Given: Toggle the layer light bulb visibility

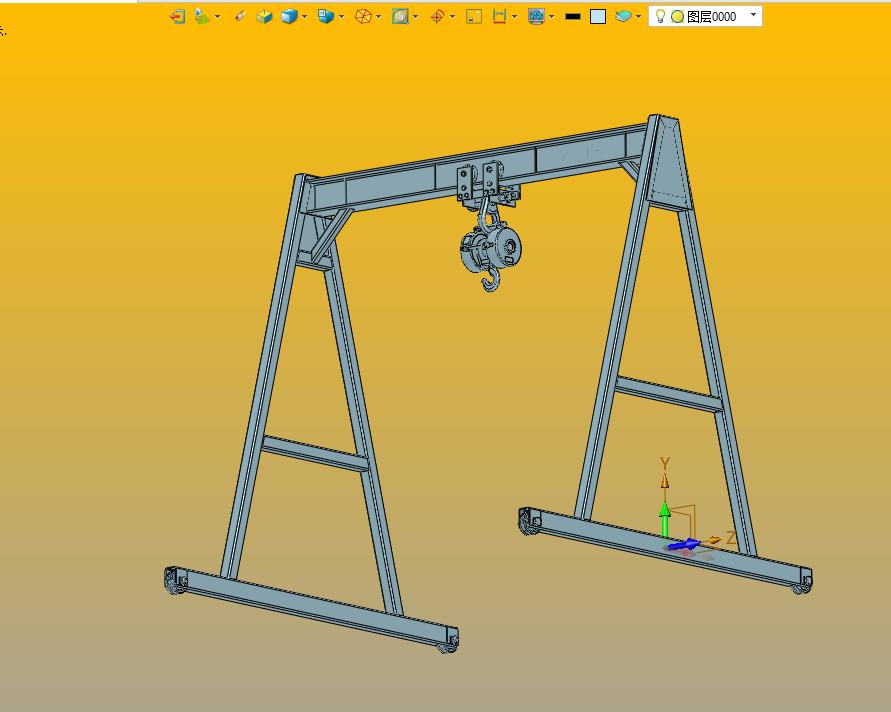Looking at the screenshot, I should pyautogui.click(x=660, y=16).
